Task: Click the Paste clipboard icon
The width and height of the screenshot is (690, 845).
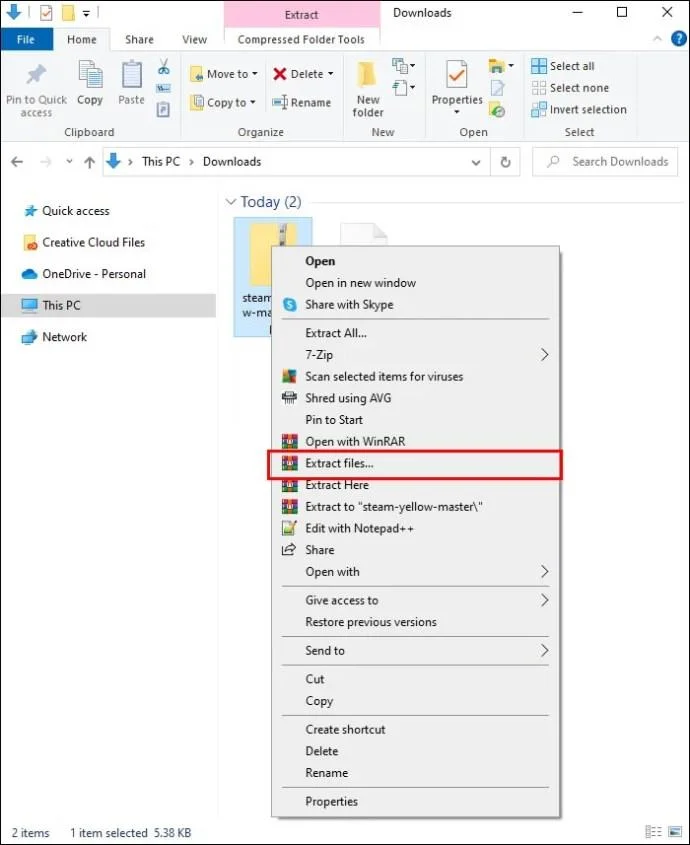Action: click(131, 76)
